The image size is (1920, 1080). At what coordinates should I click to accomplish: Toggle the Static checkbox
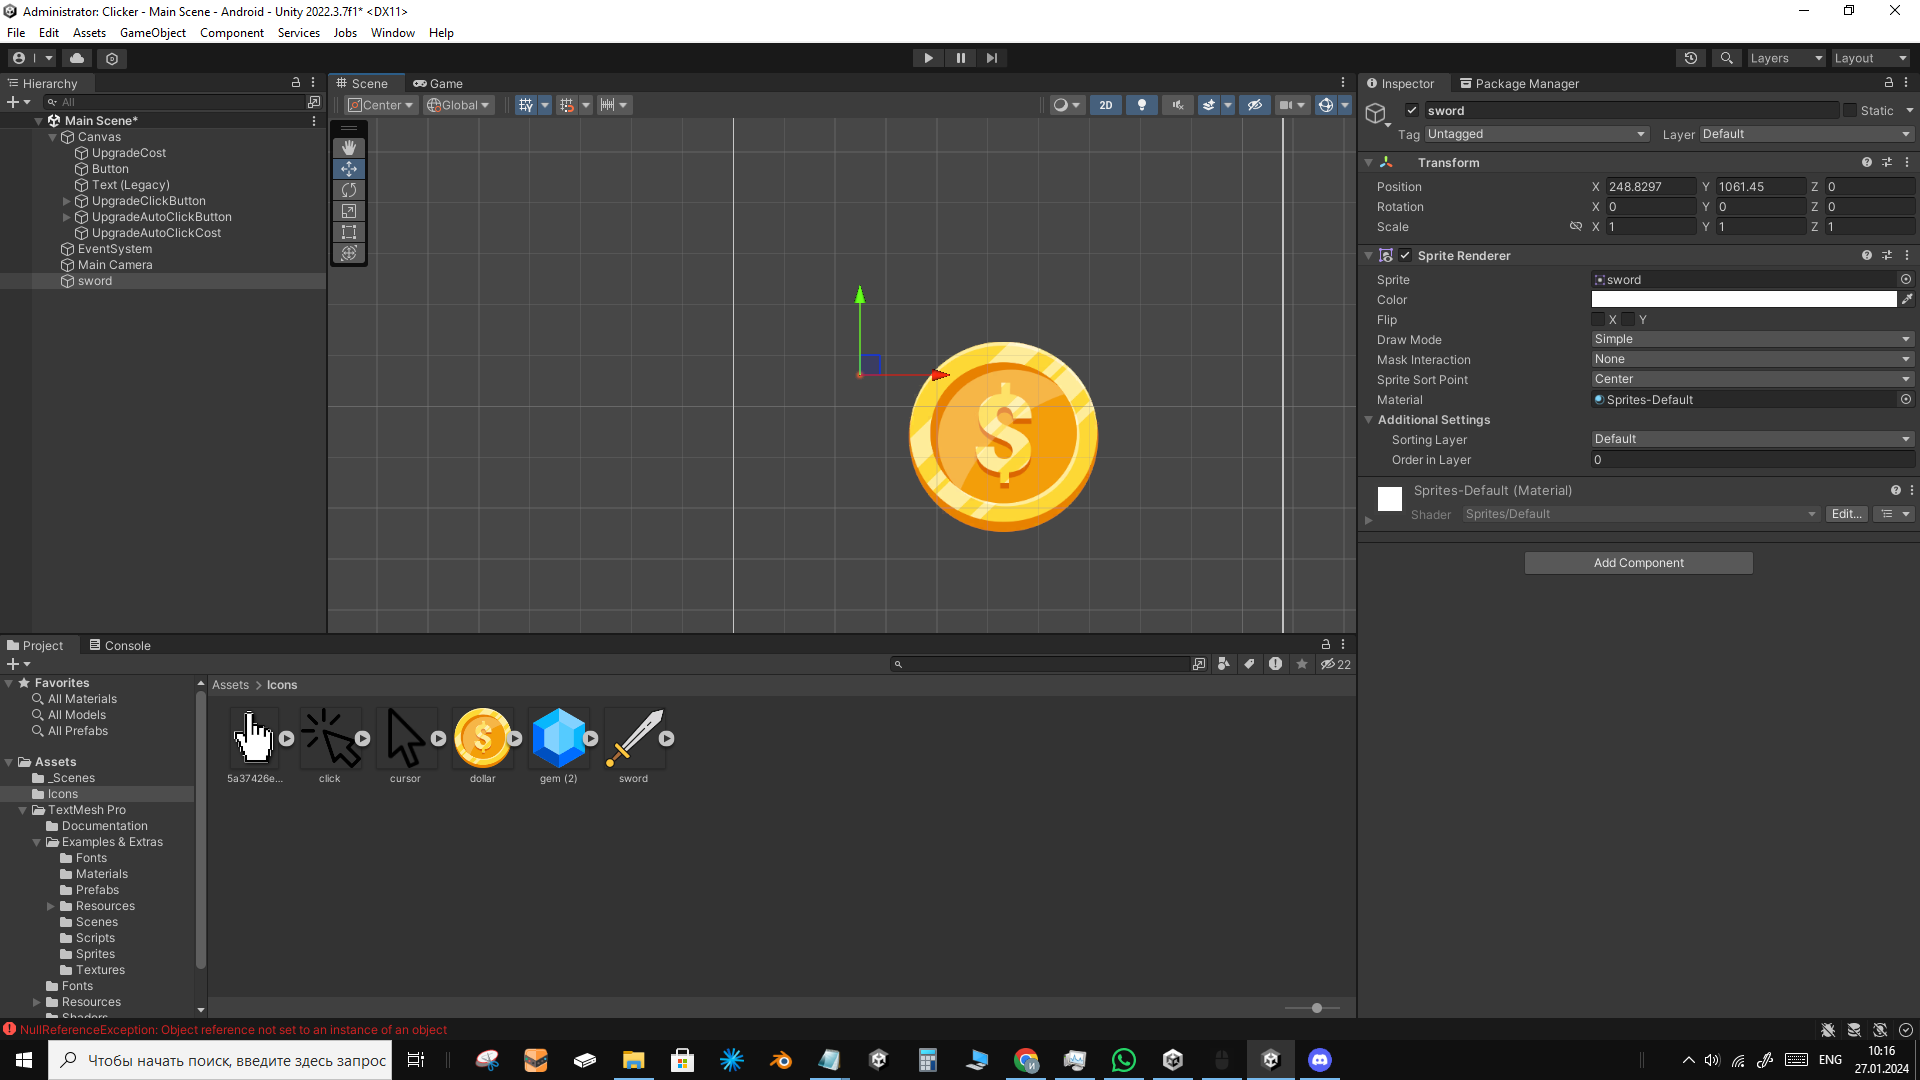[x=1850, y=110]
